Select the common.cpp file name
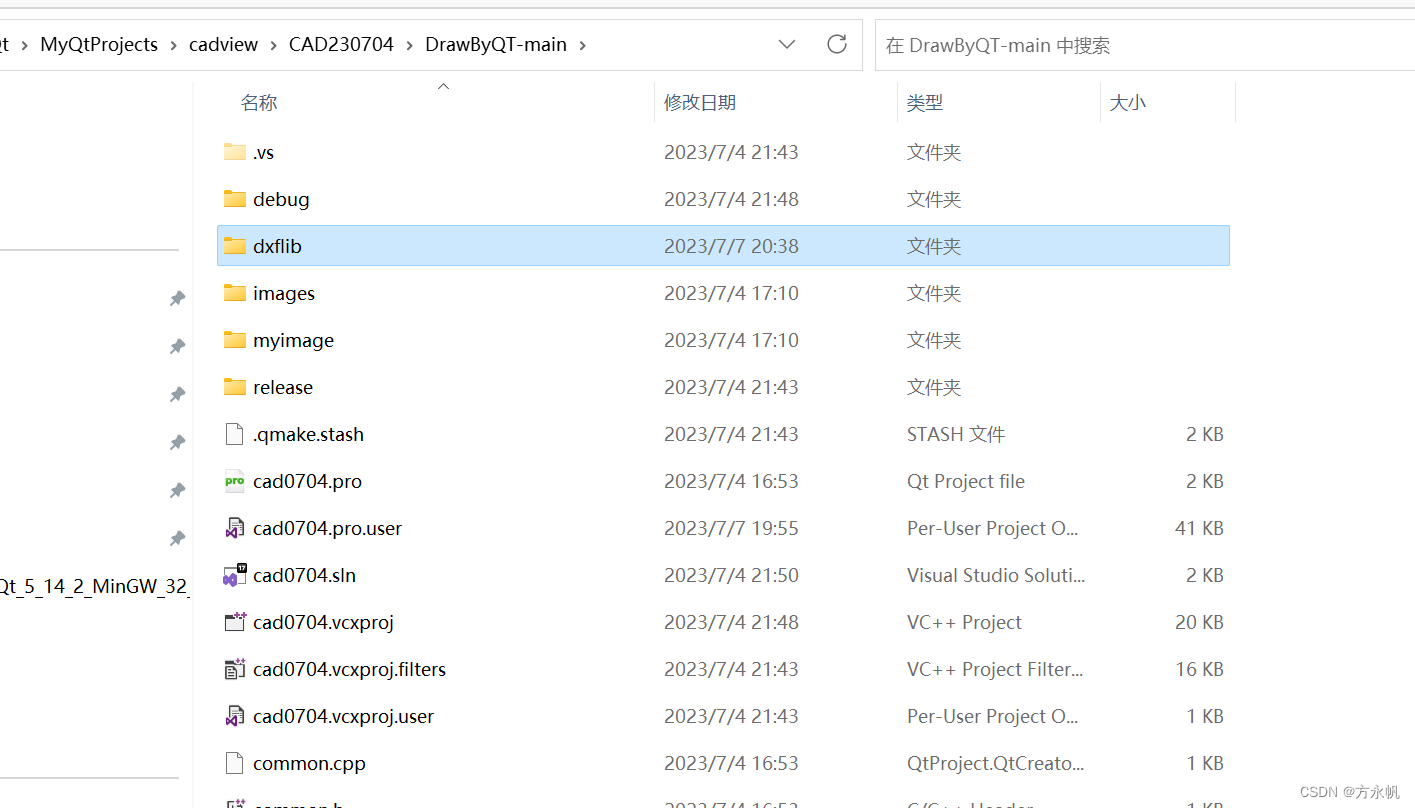Image resolution: width=1415 pixels, height=808 pixels. coord(309,763)
